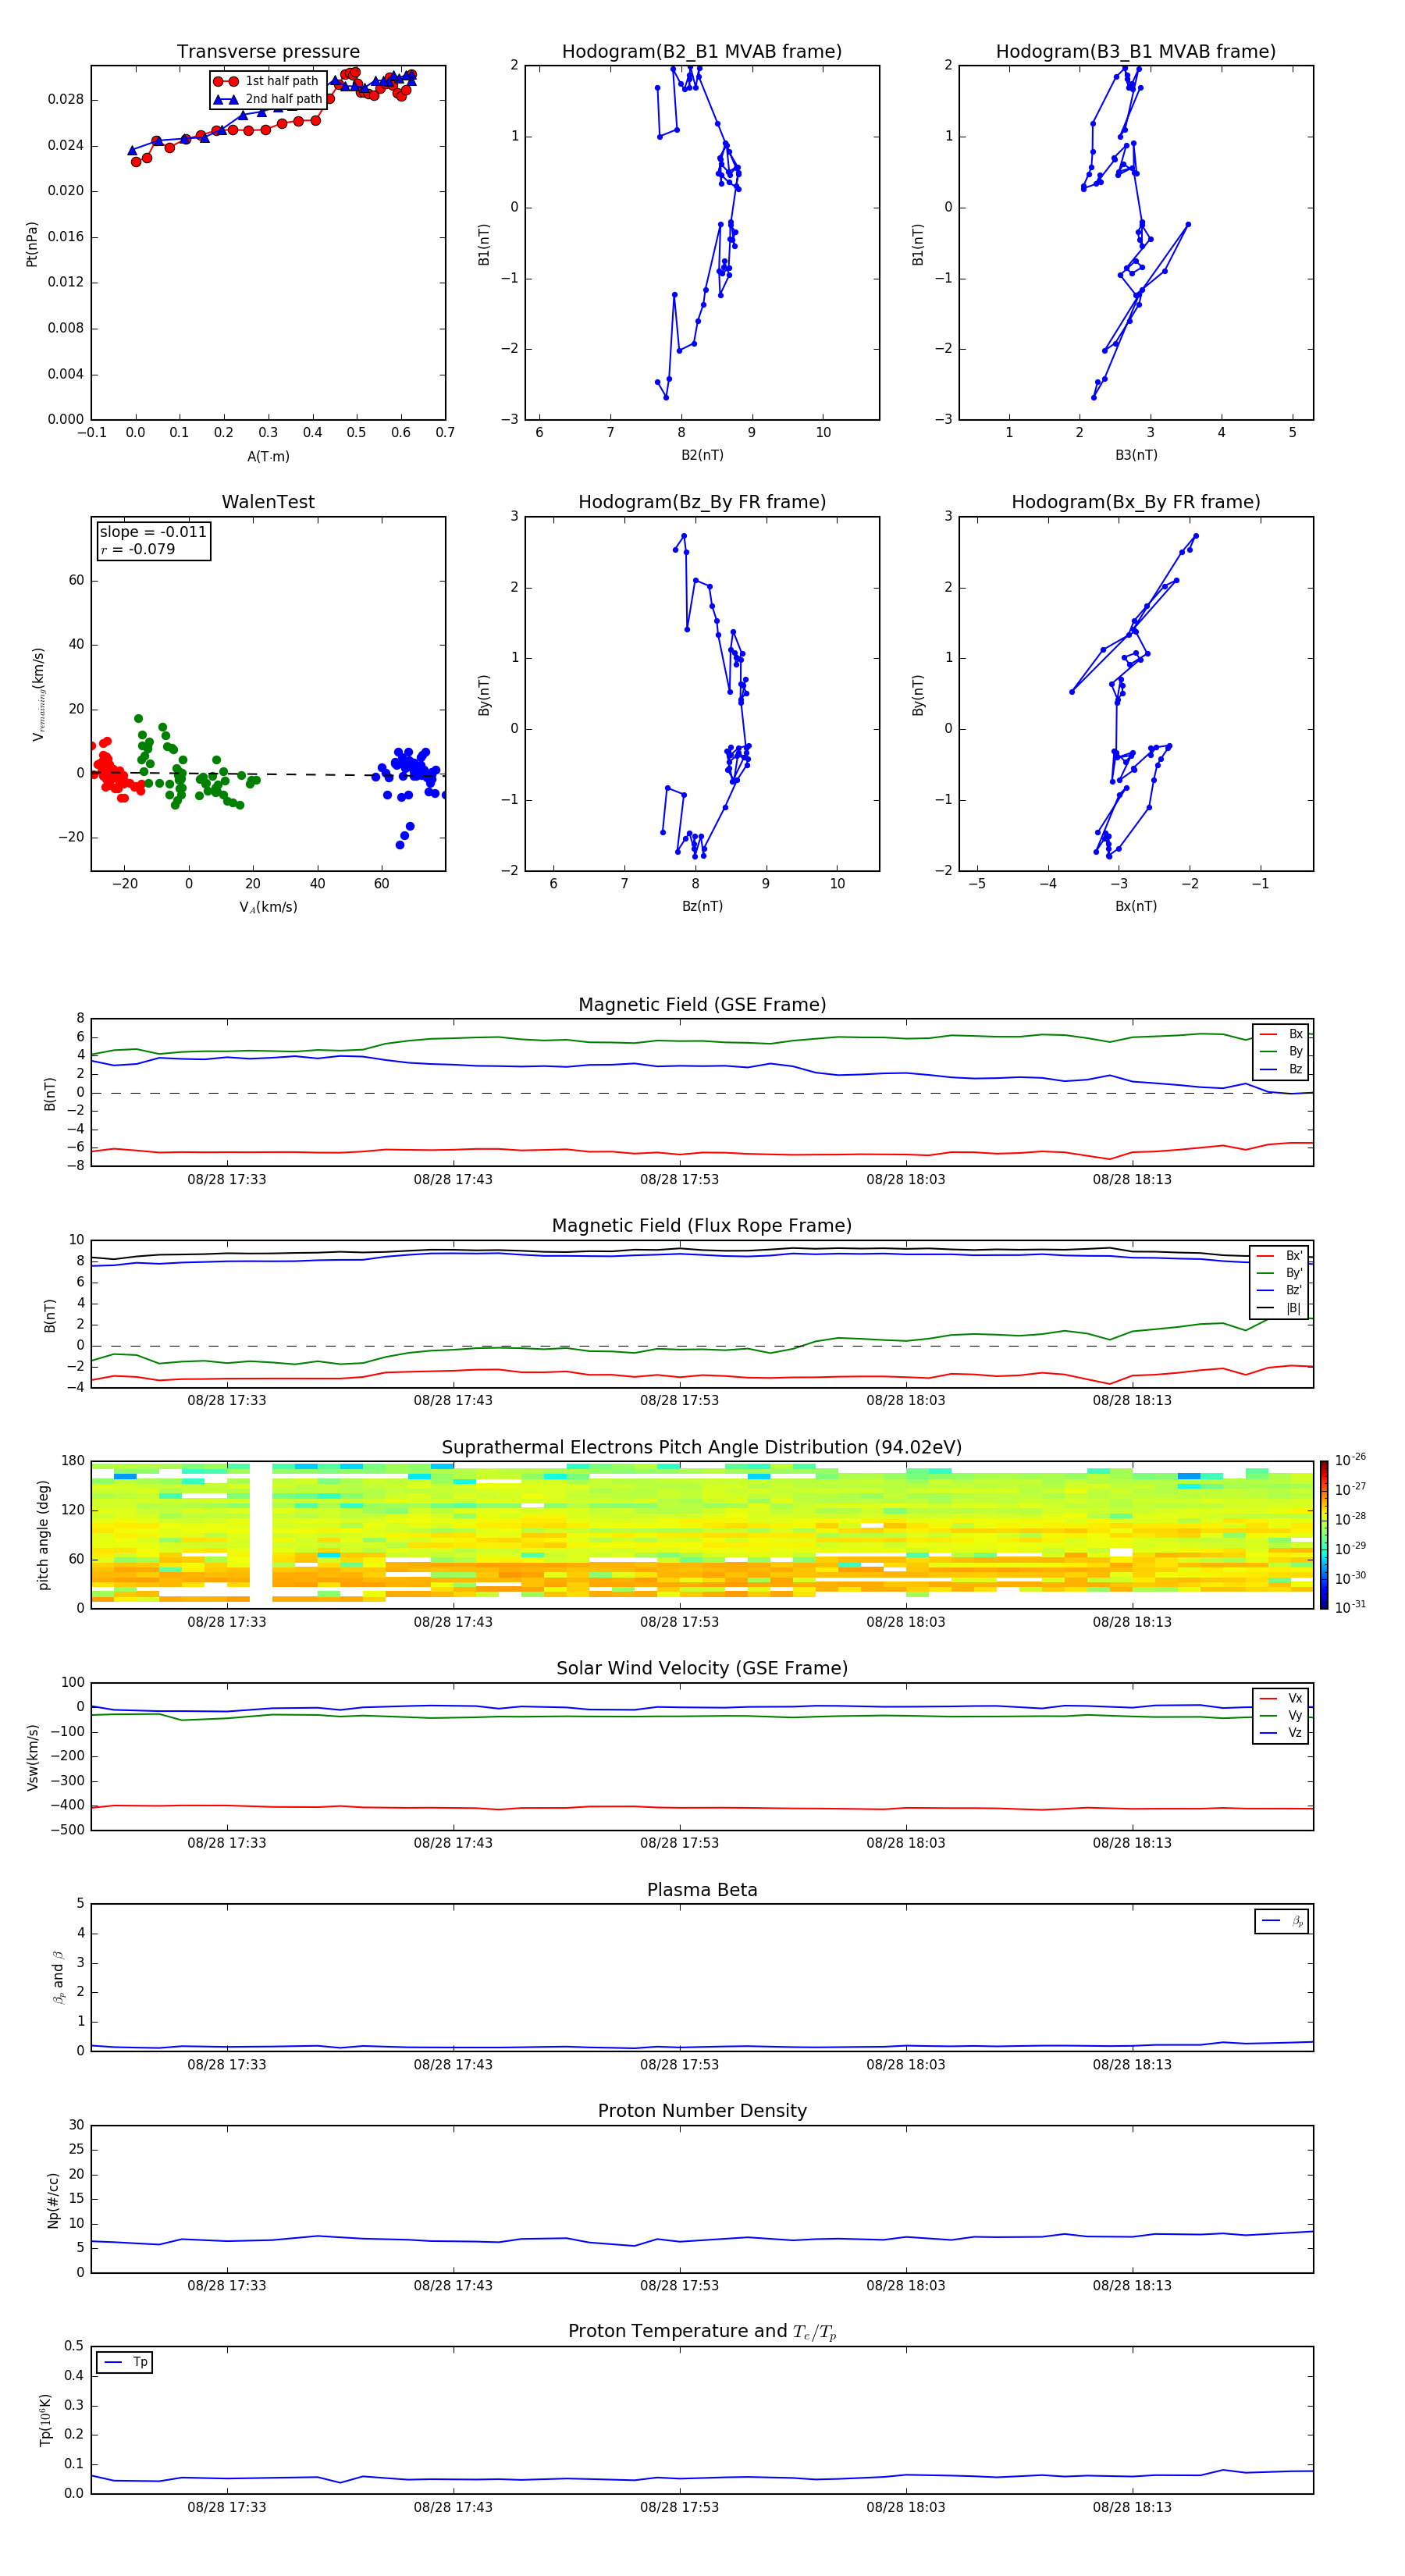Click the 'pitch angle (deg)' axis label

pos(43,1535)
